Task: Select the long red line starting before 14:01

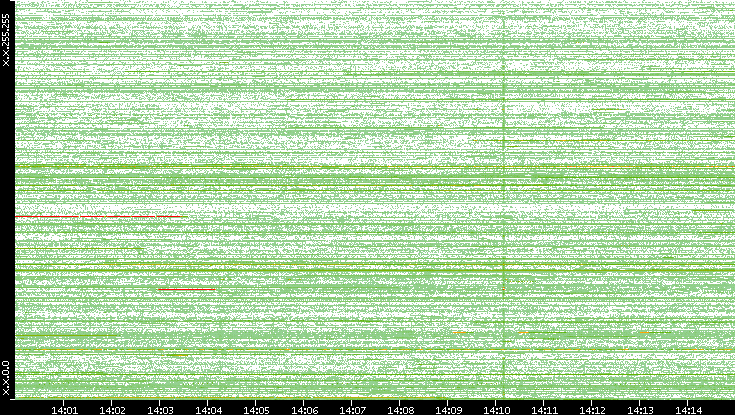Action: coord(98,217)
